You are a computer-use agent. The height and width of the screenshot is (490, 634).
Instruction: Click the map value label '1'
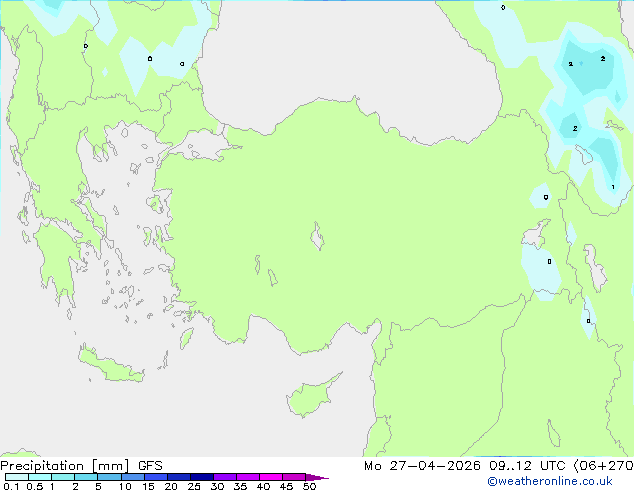(x=613, y=187)
